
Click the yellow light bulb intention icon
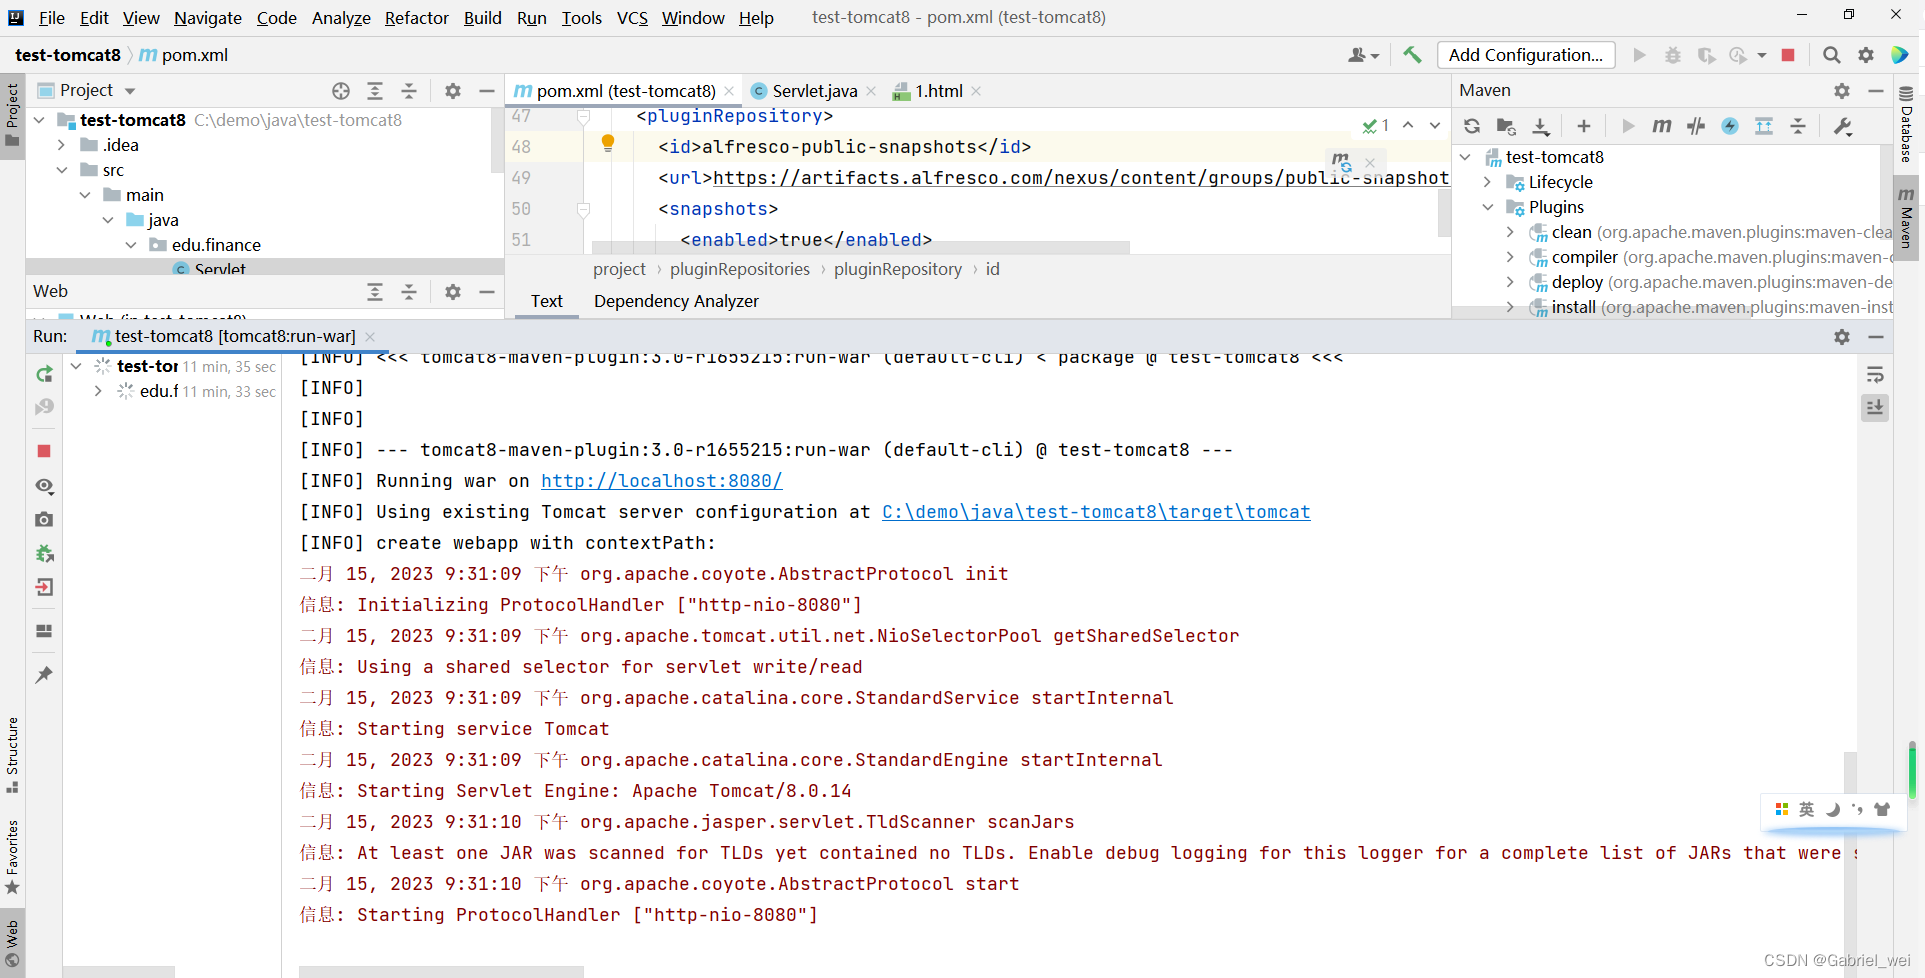608,143
